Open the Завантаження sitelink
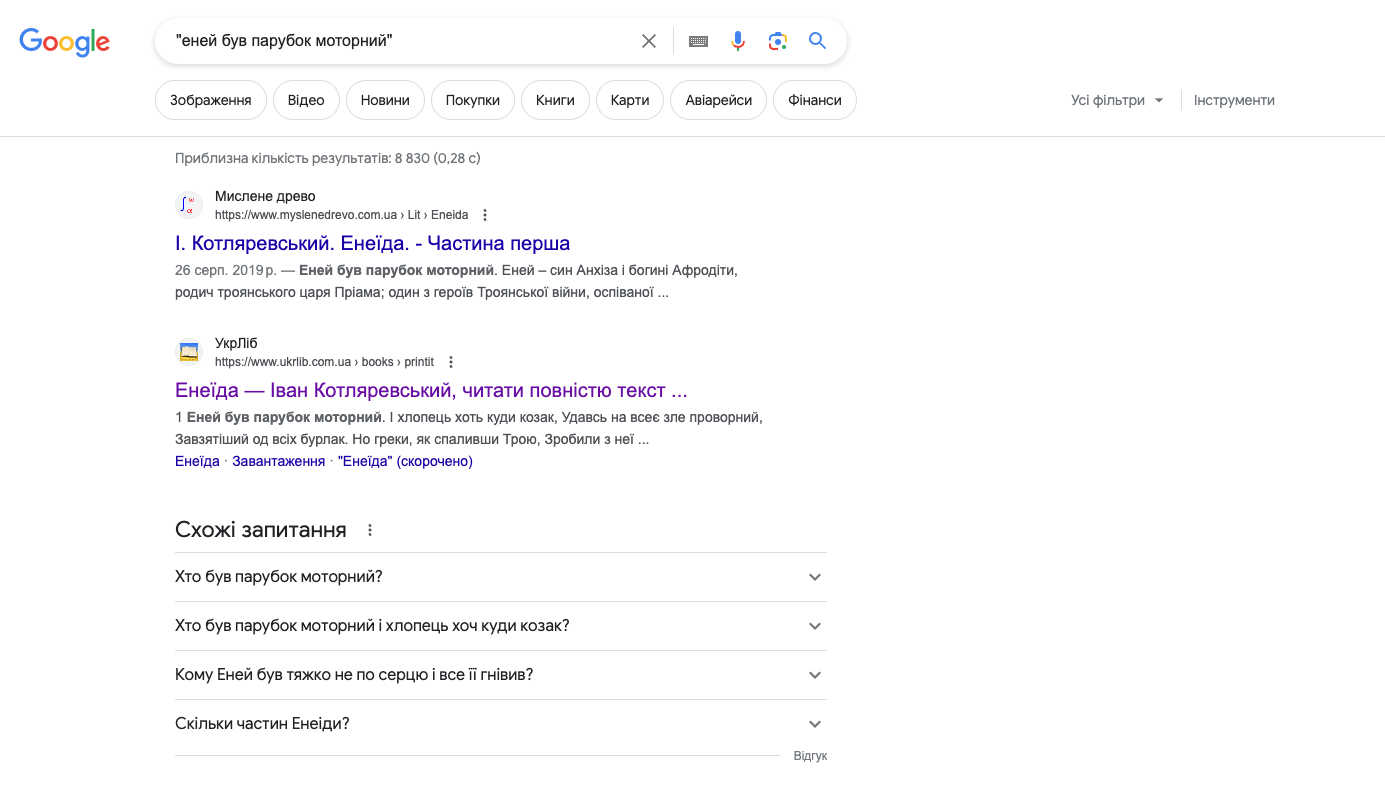1385x785 pixels. pyautogui.click(x=279, y=461)
